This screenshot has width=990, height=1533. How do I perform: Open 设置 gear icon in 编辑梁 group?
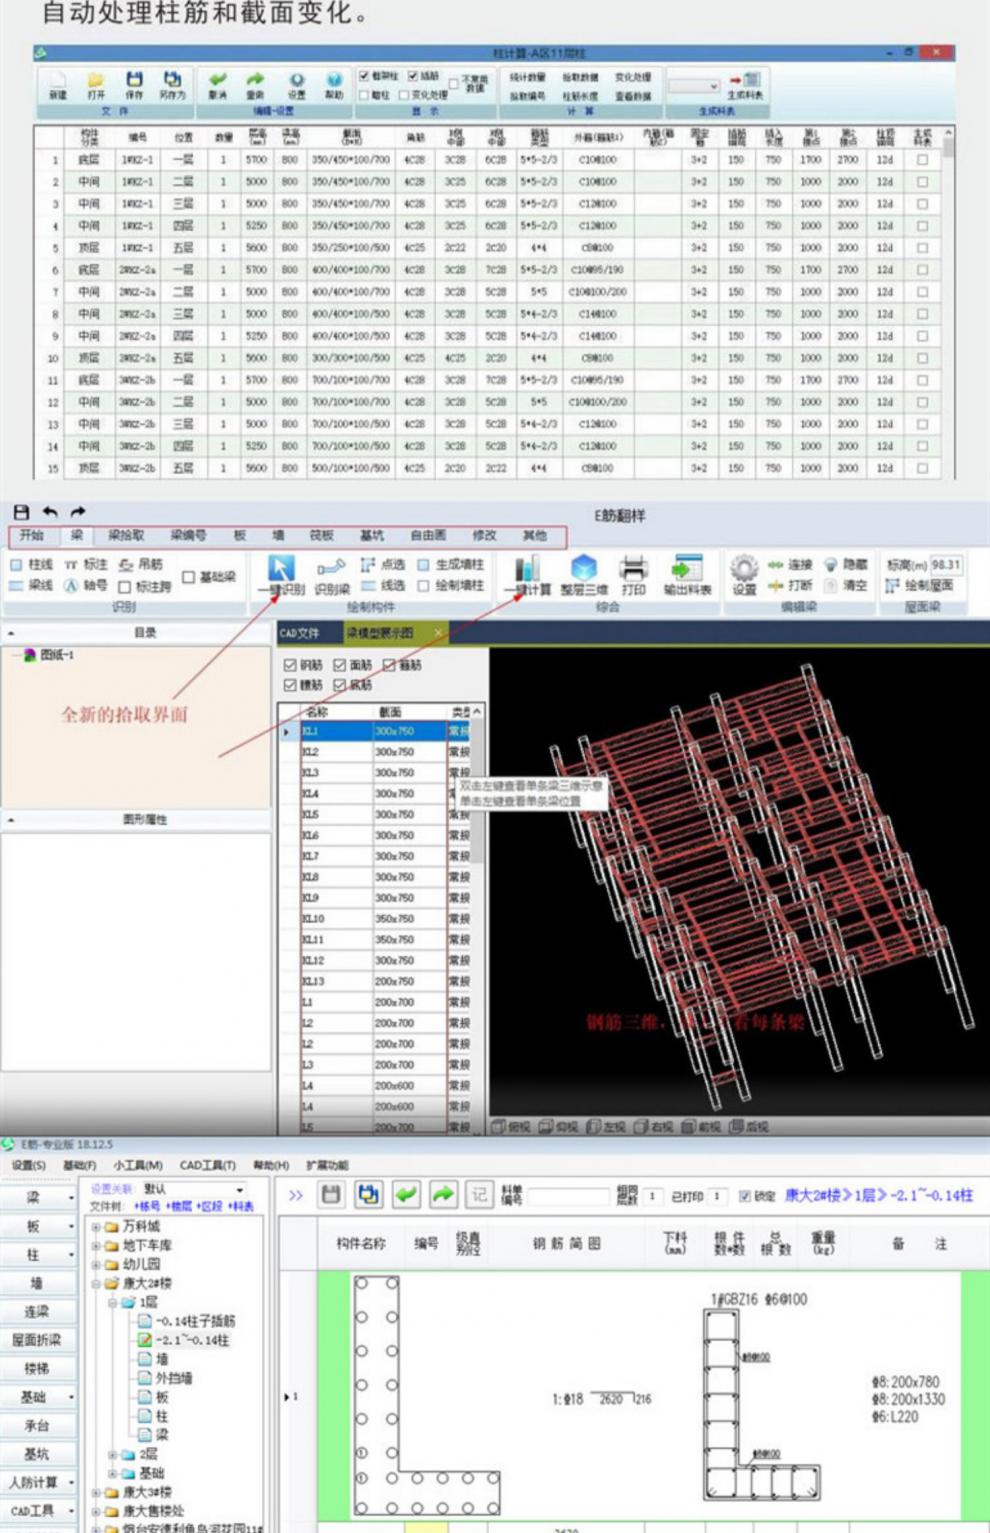[744, 569]
